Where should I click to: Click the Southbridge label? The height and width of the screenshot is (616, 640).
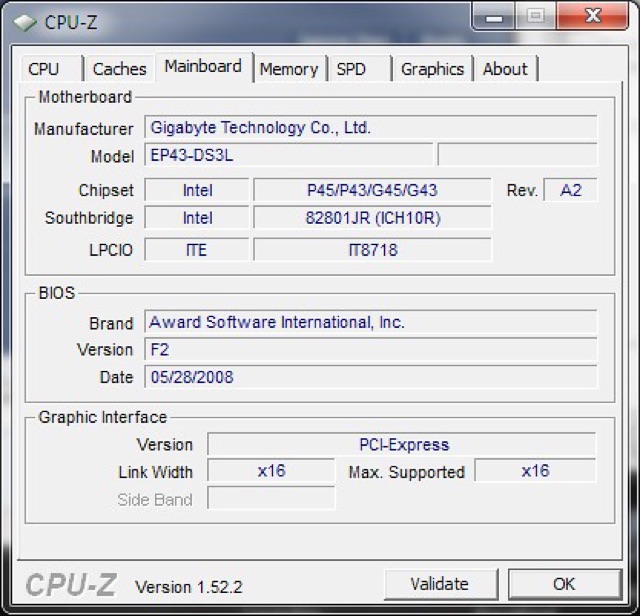pyautogui.click(x=89, y=218)
